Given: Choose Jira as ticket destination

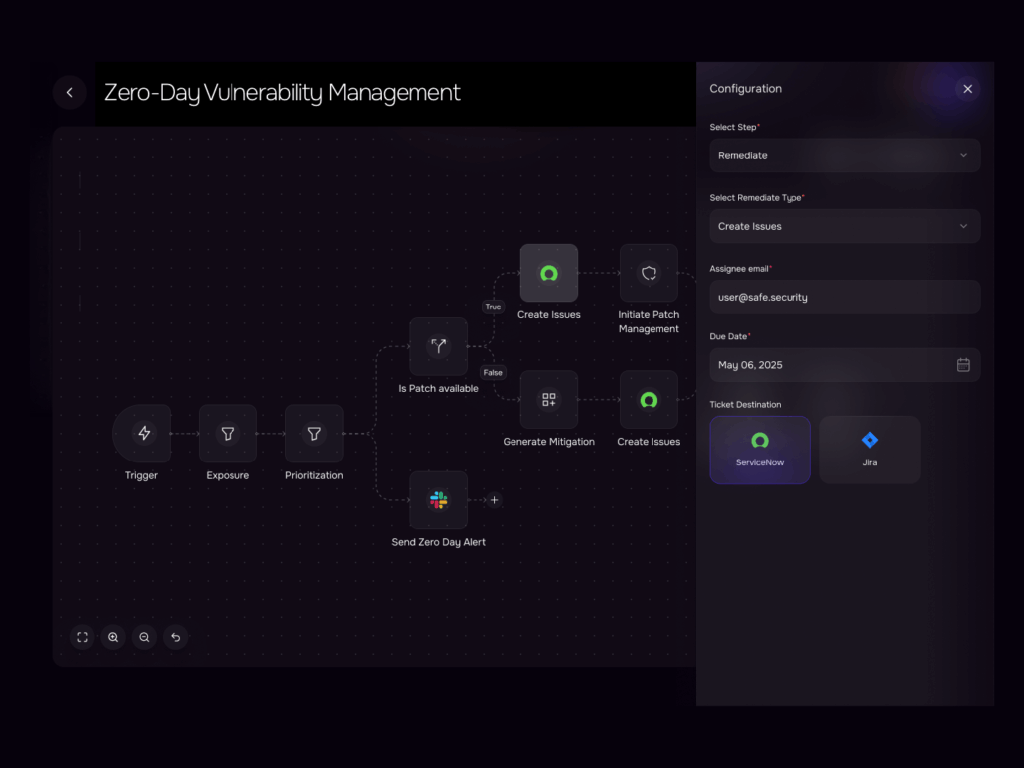Looking at the screenshot, I should tap(870, 450).
